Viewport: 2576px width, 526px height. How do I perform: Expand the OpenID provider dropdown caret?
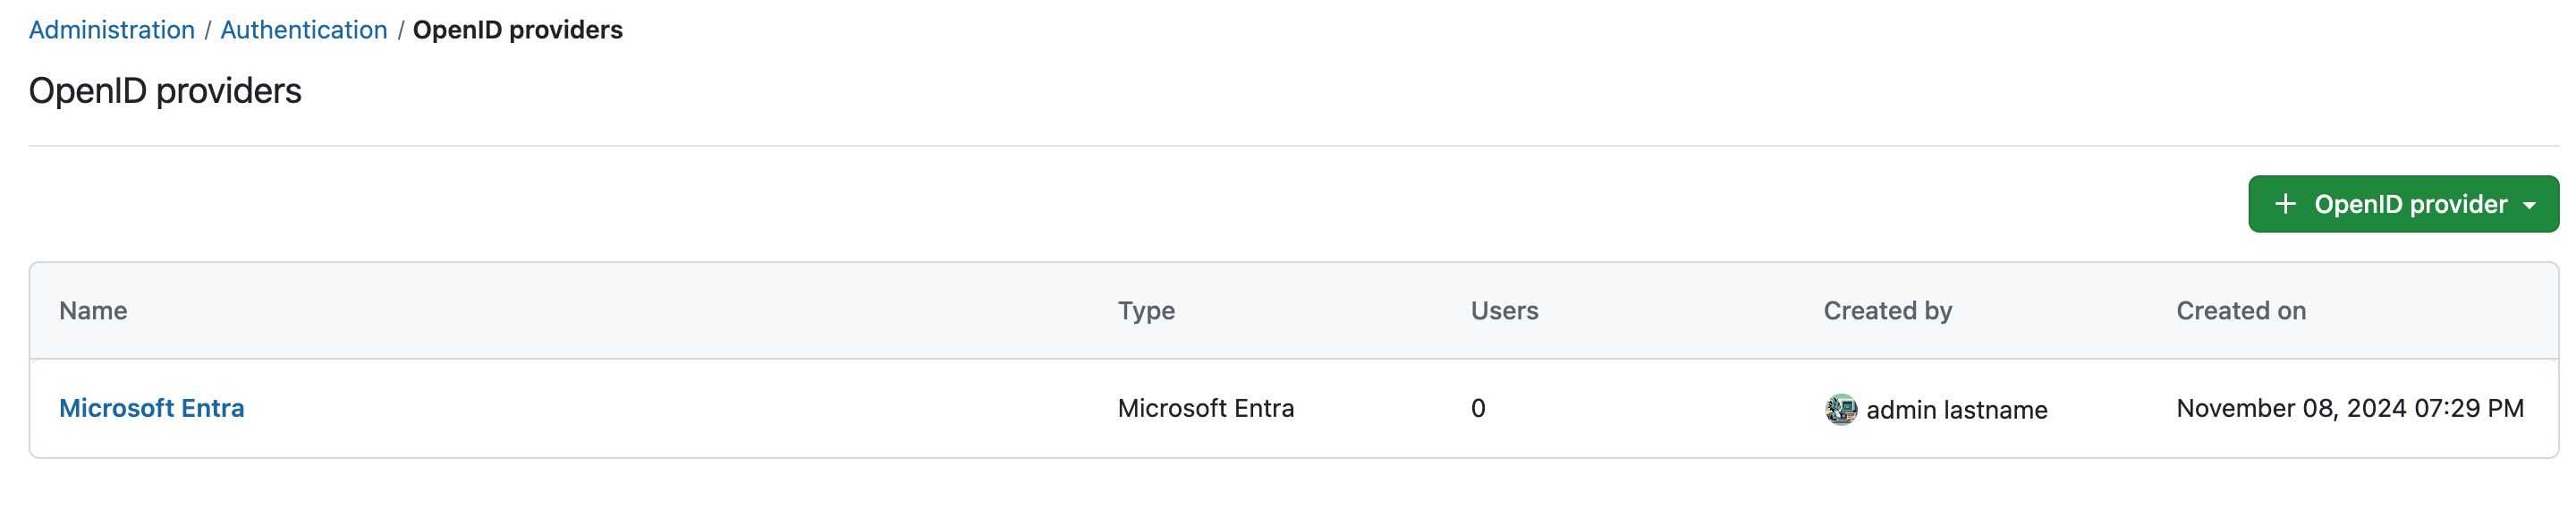click(2529, 205)
